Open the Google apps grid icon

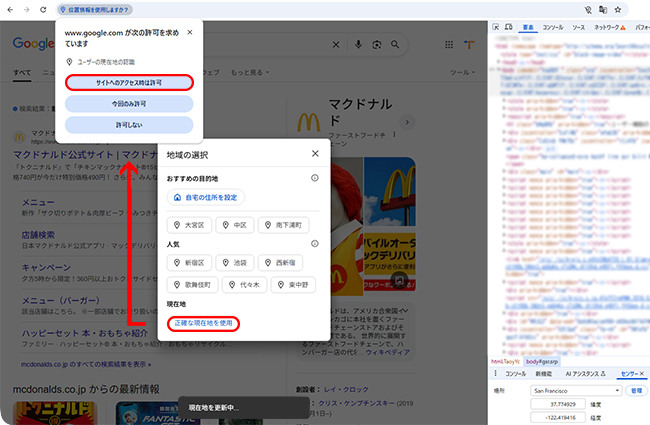449,44
